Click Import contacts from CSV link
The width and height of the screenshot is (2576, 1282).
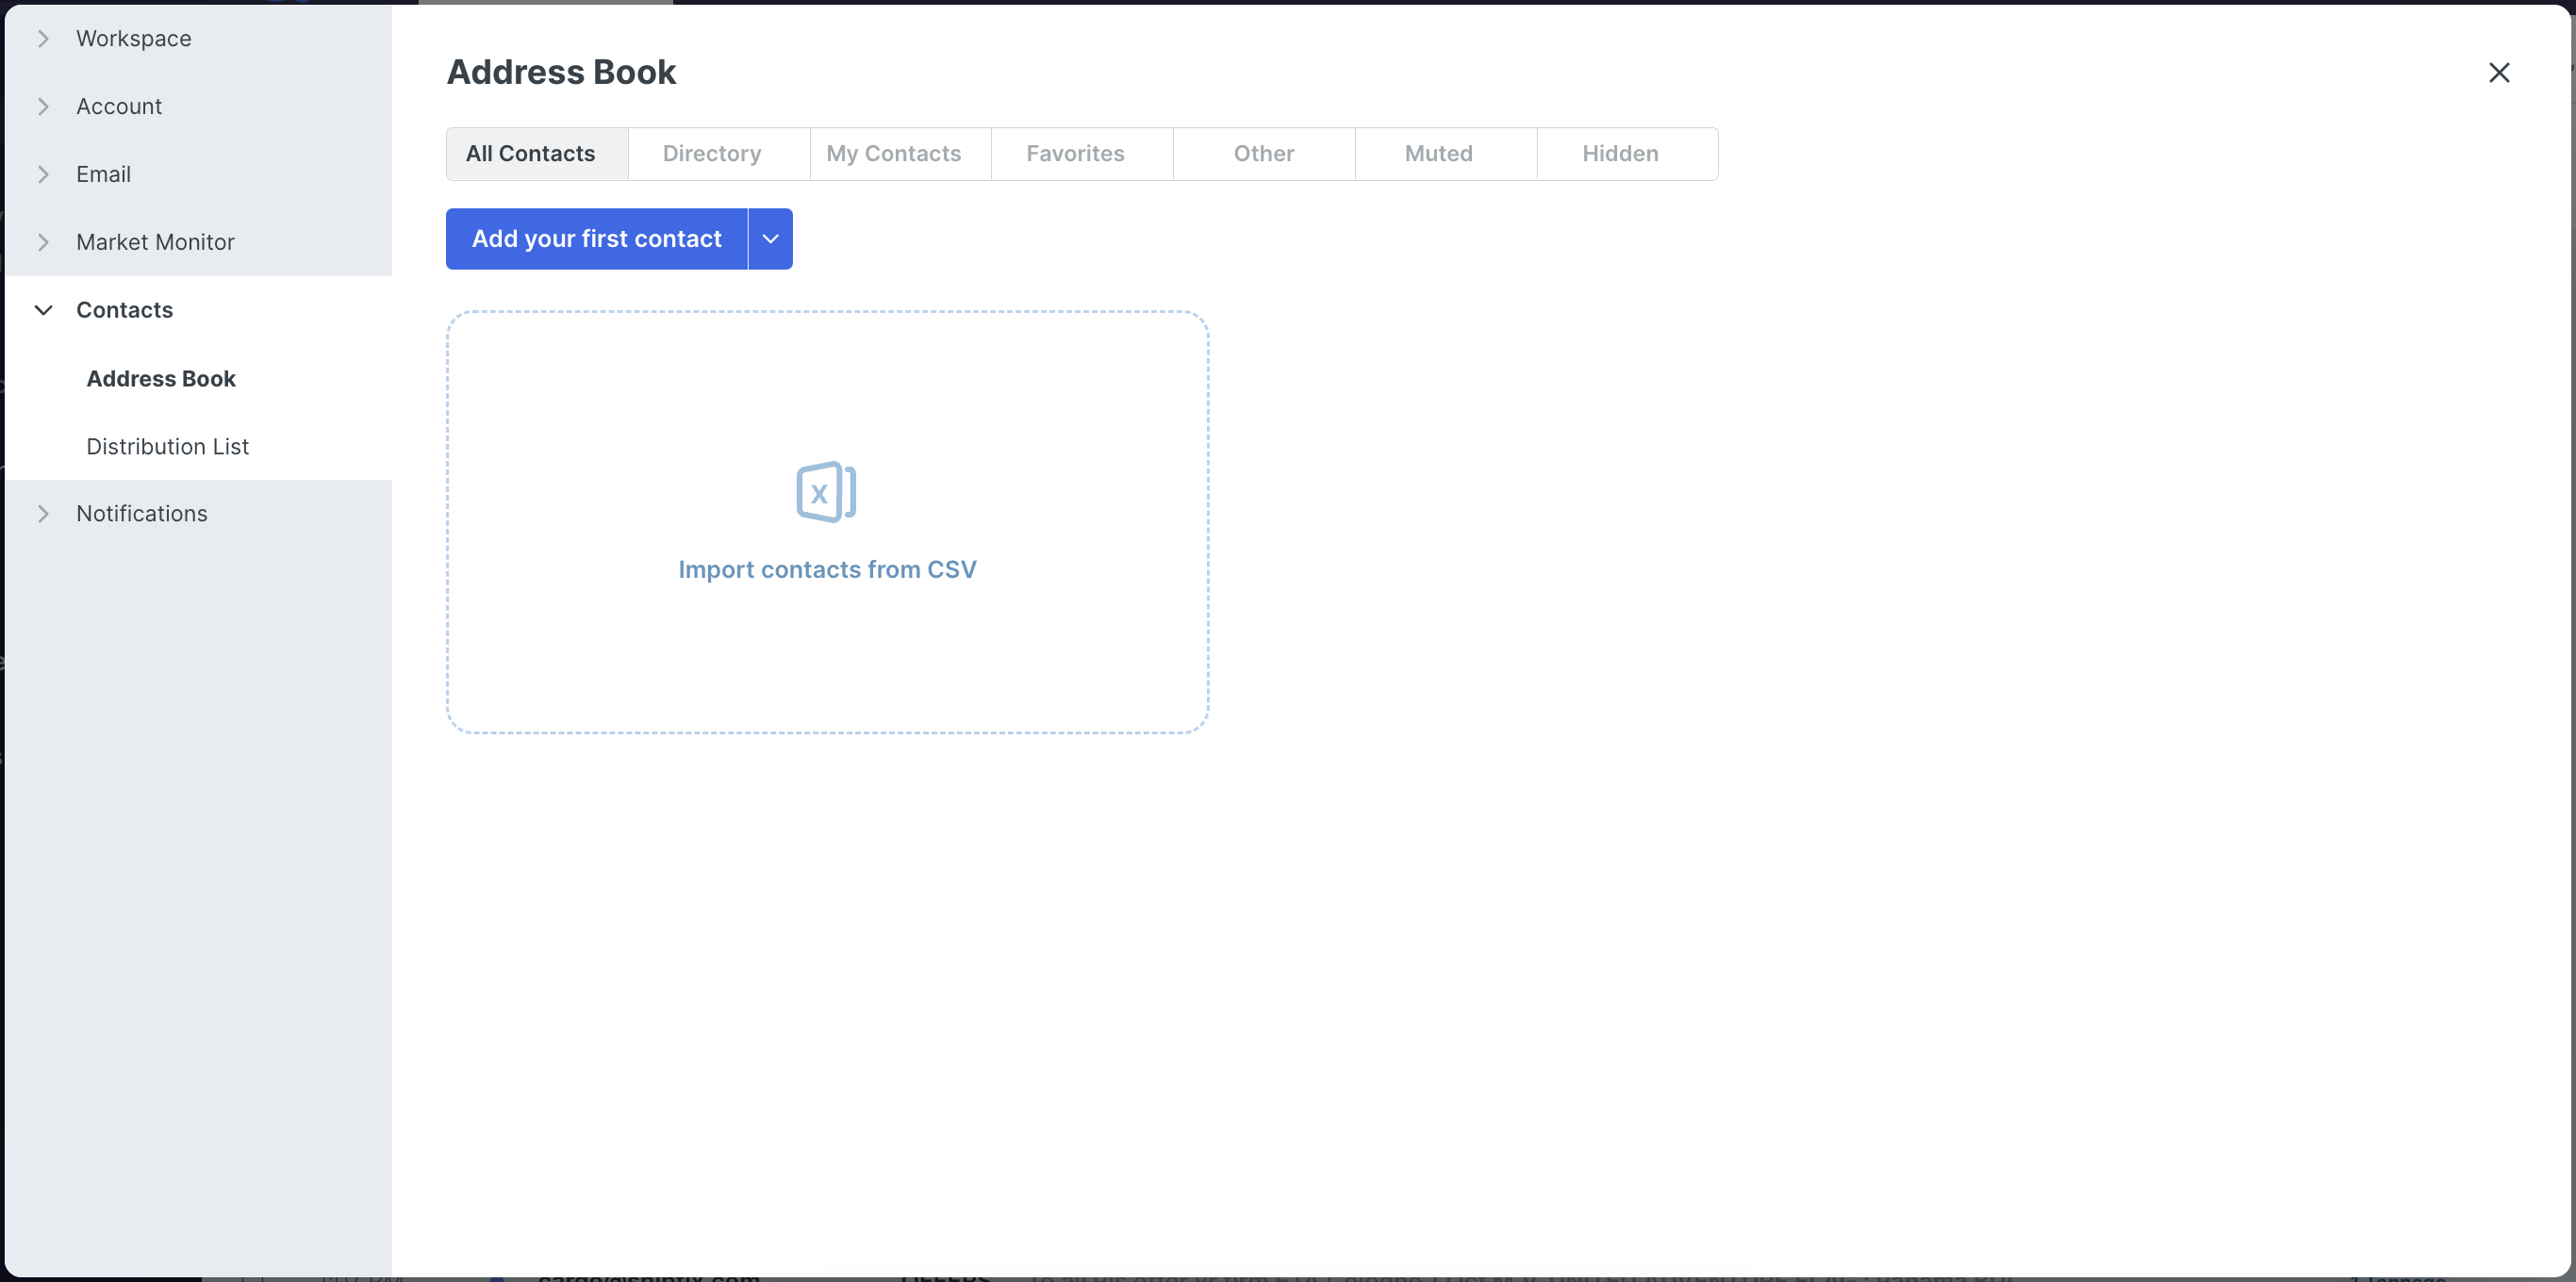827,569
